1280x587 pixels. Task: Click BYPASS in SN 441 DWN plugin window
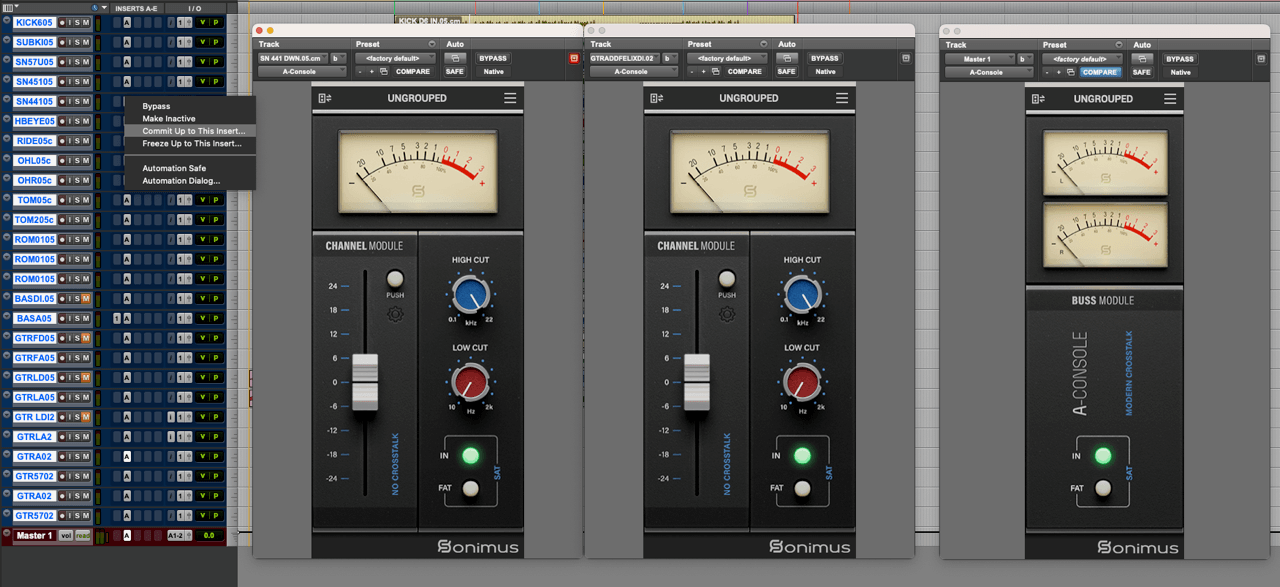[x=493, y=58]
